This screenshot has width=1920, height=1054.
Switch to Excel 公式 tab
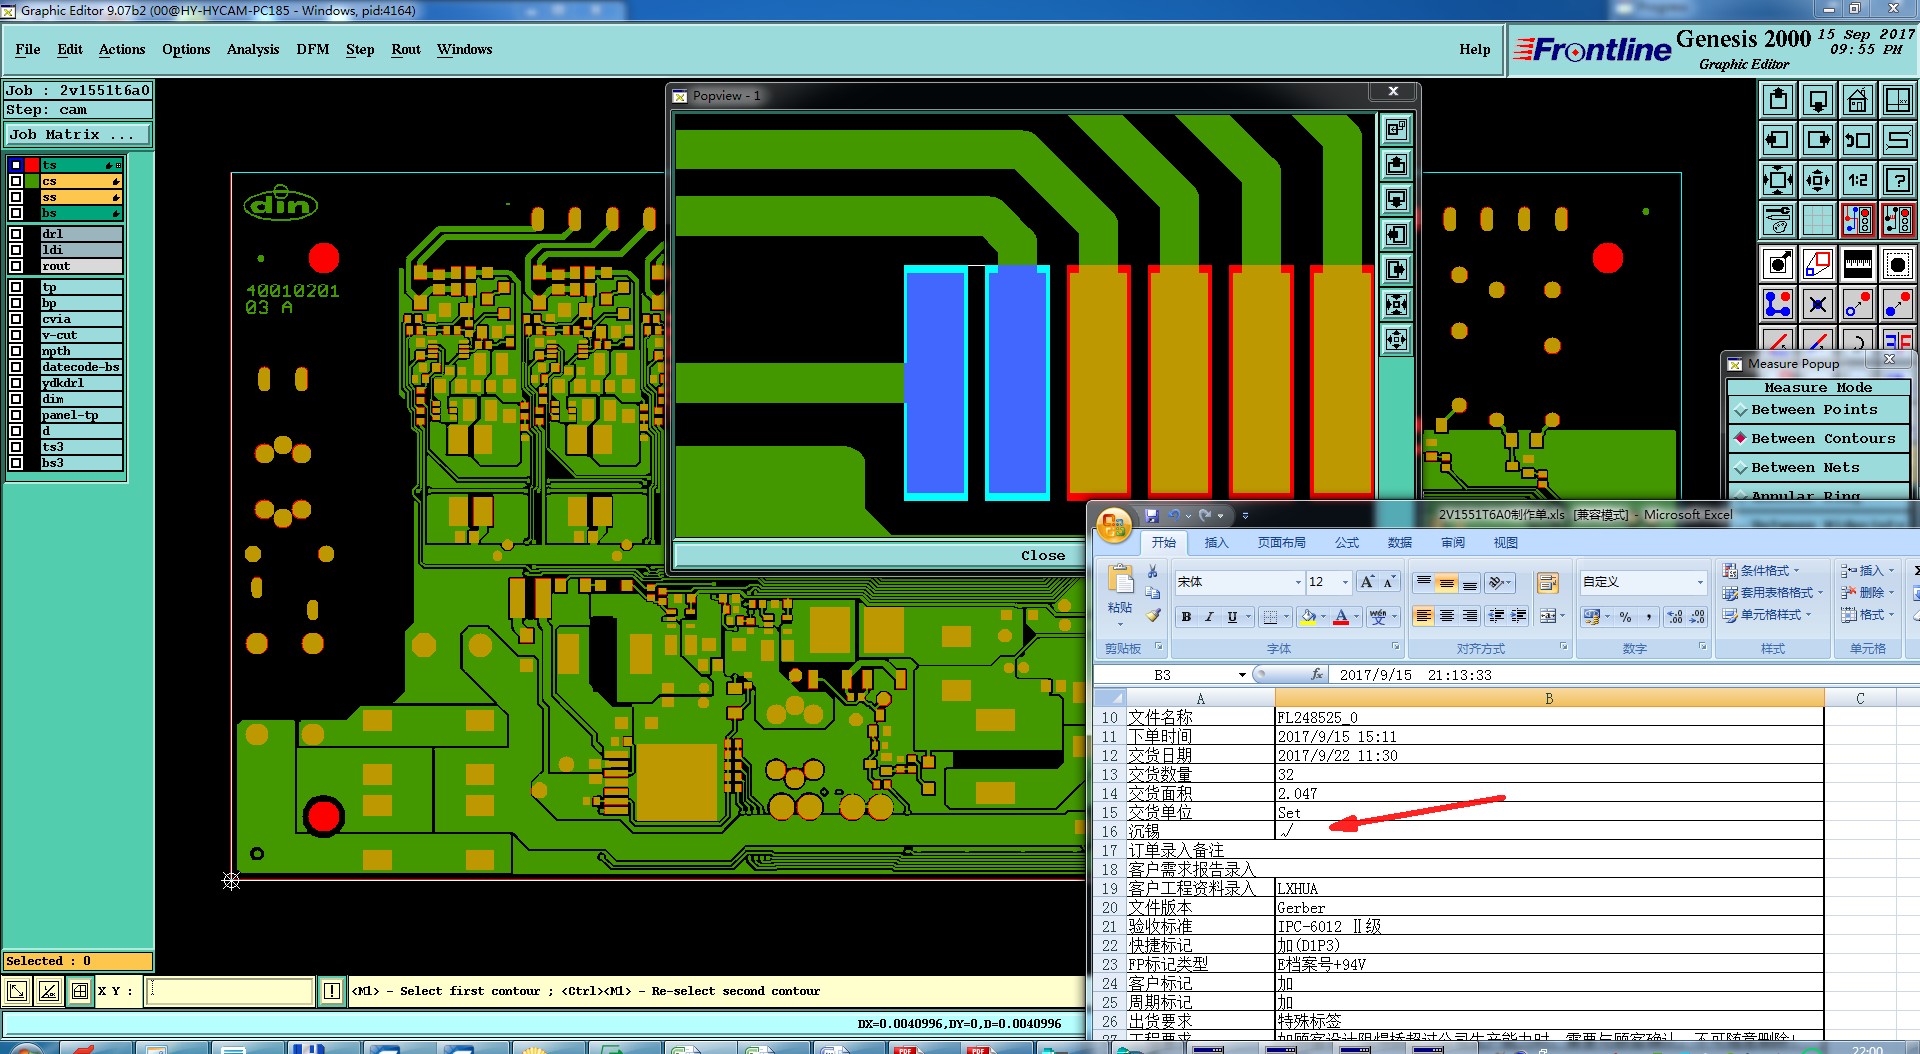(1347, 543)
